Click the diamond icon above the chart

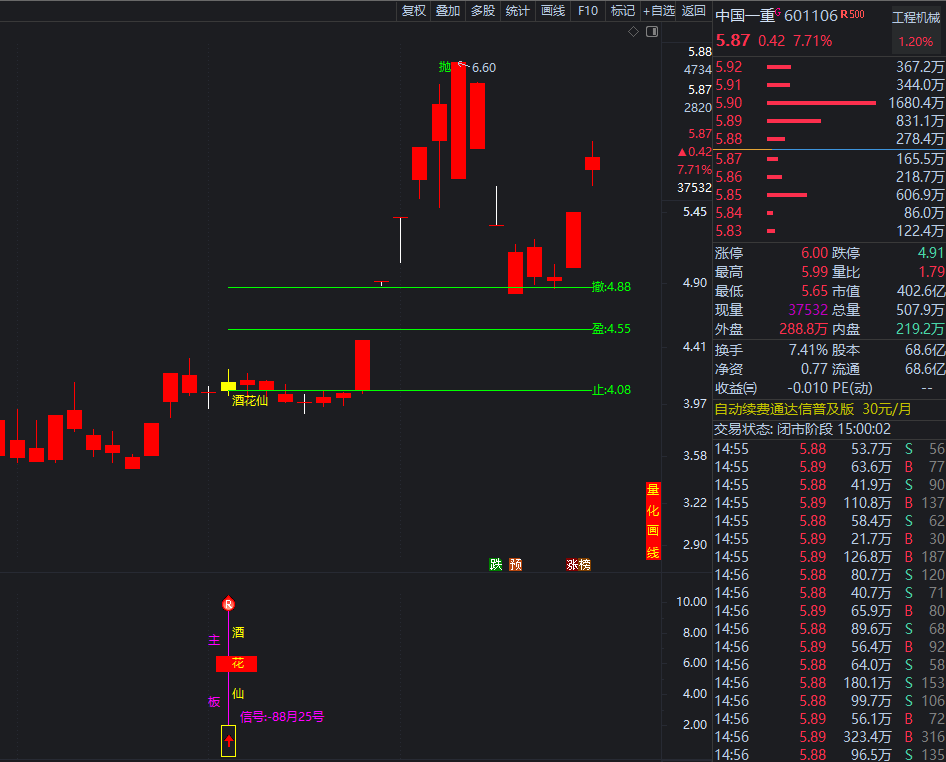[633, 32]
